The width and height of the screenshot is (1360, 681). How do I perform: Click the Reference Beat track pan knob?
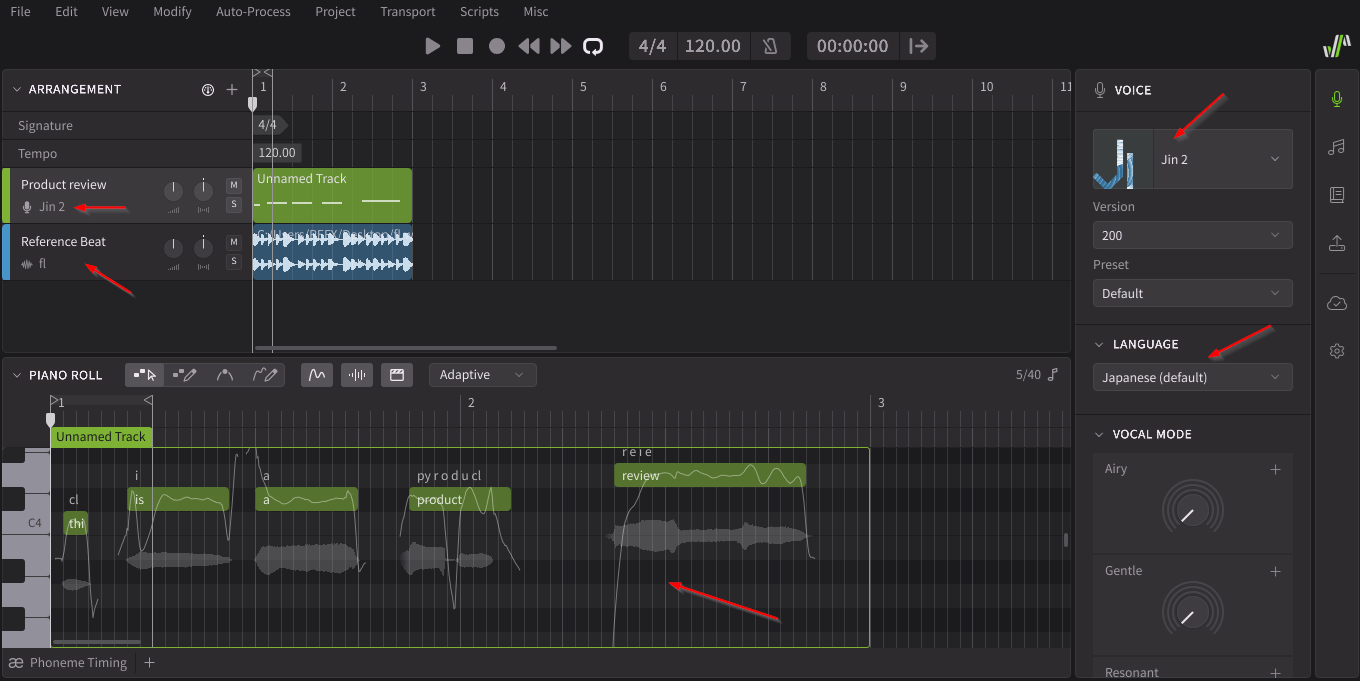(x=204, y=246)
